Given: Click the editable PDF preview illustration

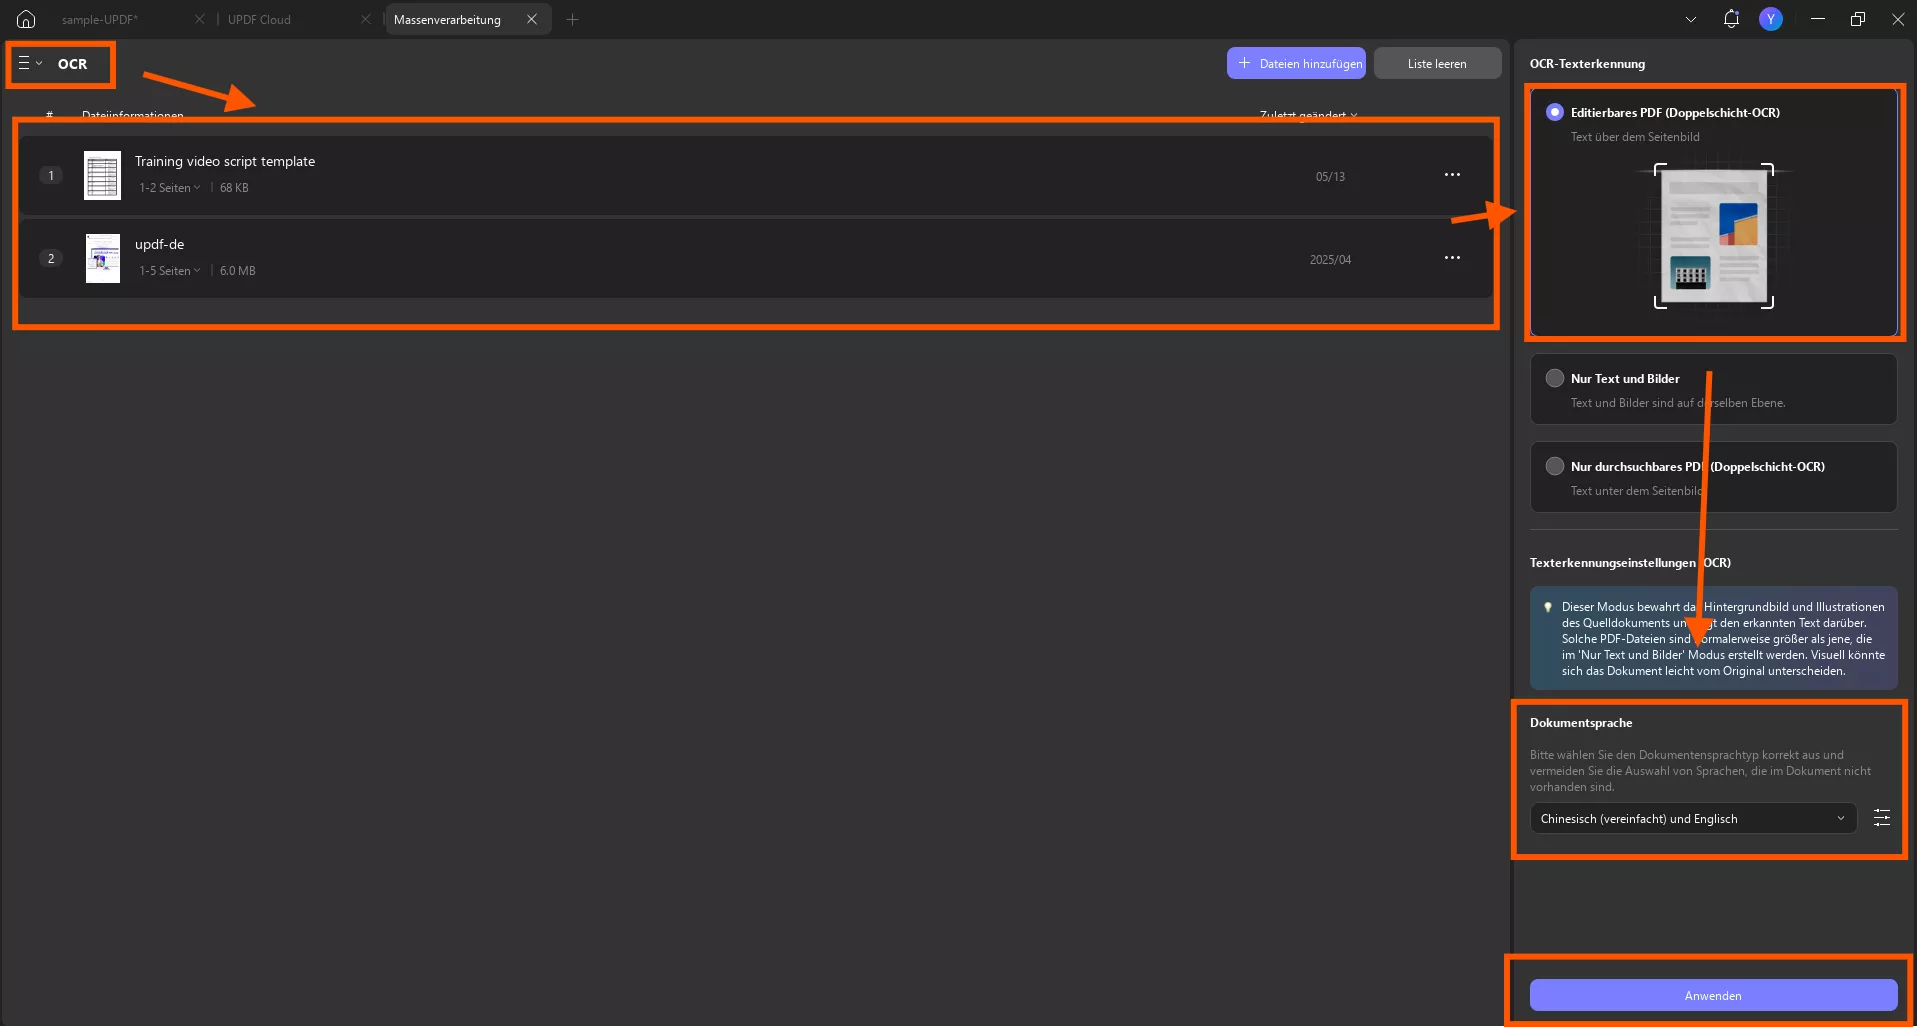Looking at the screenshot, I should pyautogui.click(x=1714, y=236).
